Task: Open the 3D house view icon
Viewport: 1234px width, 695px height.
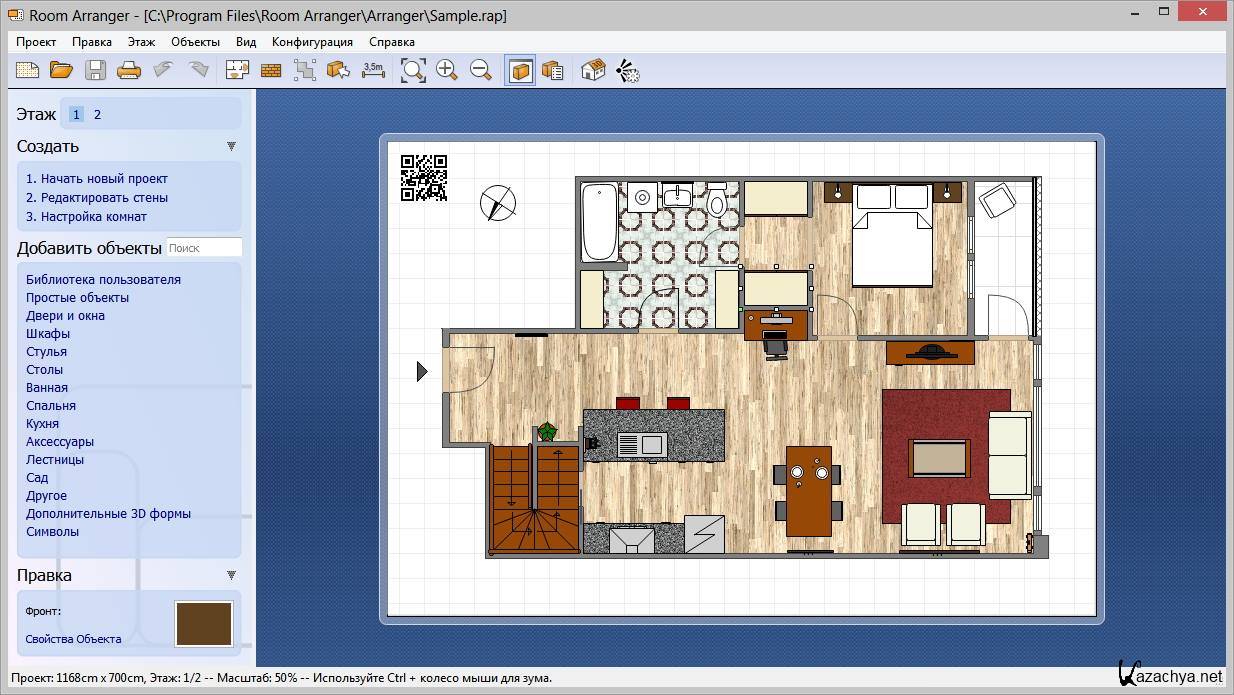Action: click(593, 70)
